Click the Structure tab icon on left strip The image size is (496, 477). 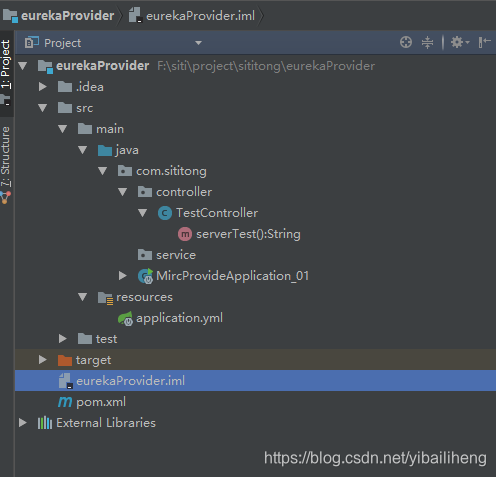(x=6, y=197)
